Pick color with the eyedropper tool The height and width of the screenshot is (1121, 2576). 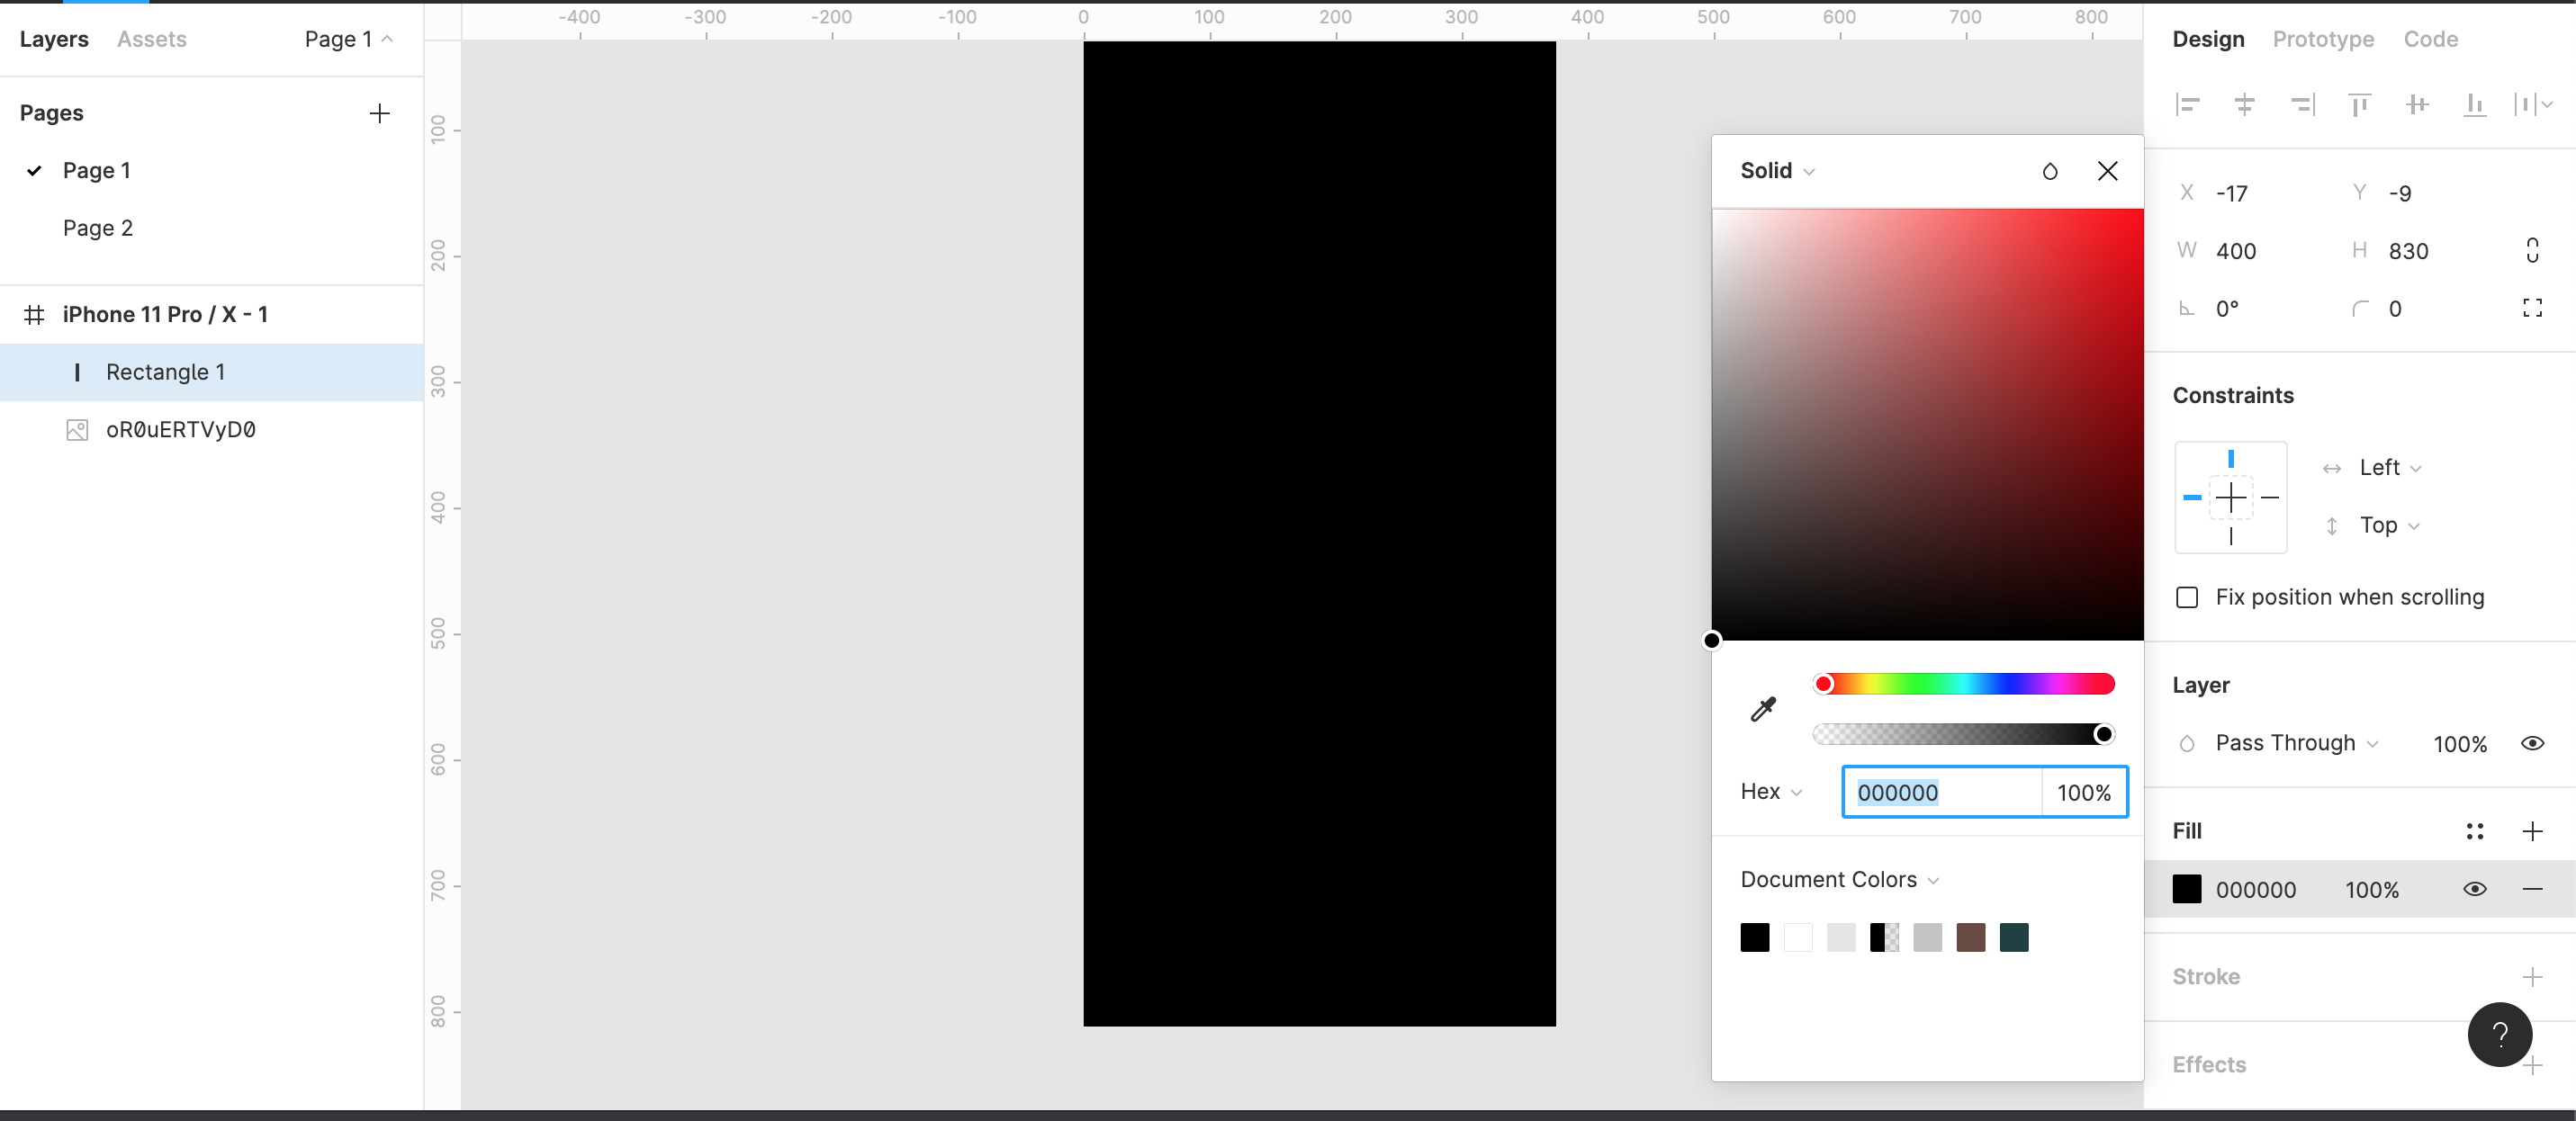point(1763,709)
